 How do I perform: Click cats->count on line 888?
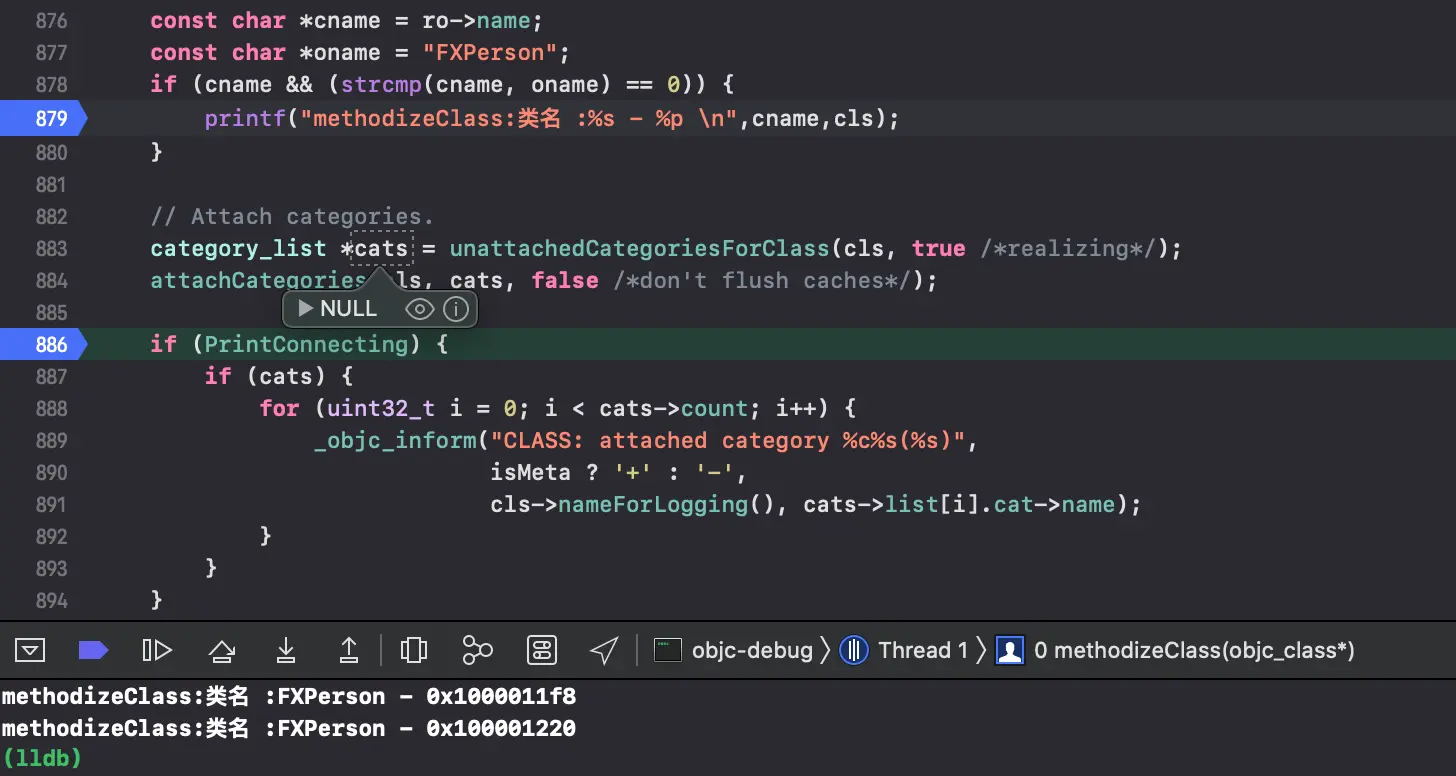pos(675,409)
